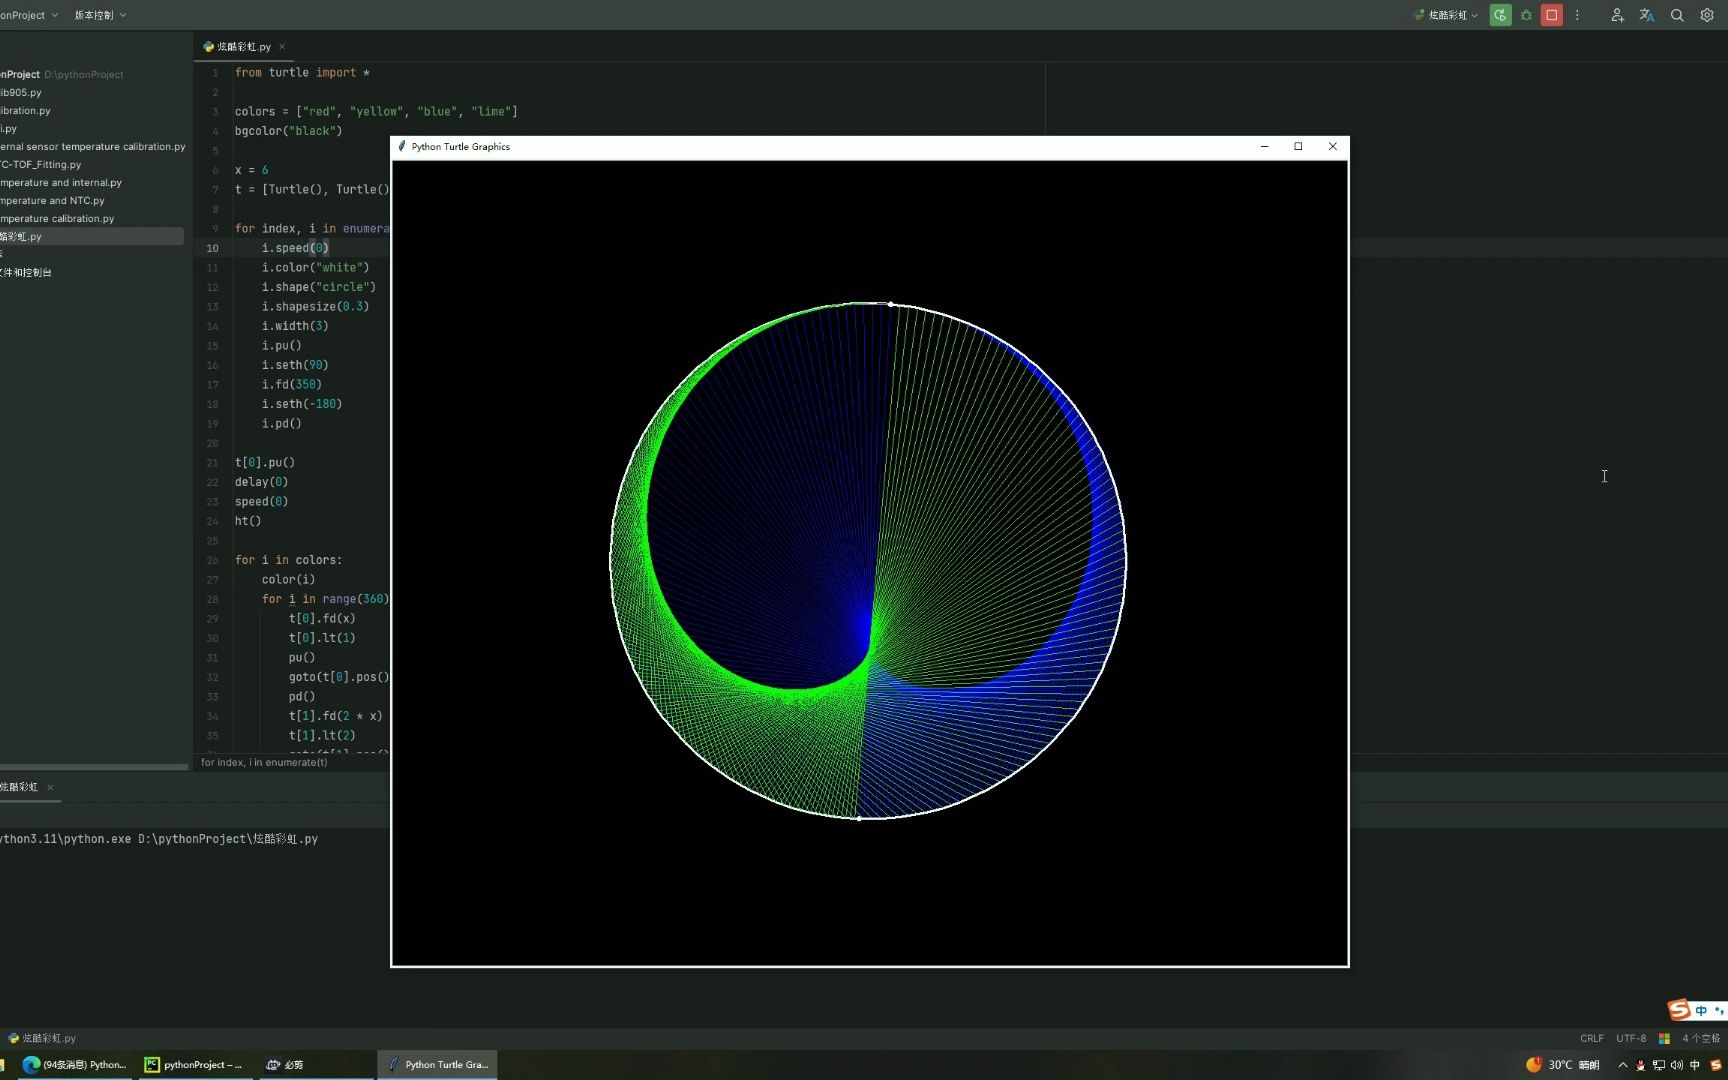The width and height of the screenshot is (1728, 1080).
Task: Click the floating Sogou input bar logo
Action: pyautogui.click(x=1679, y=1010)
